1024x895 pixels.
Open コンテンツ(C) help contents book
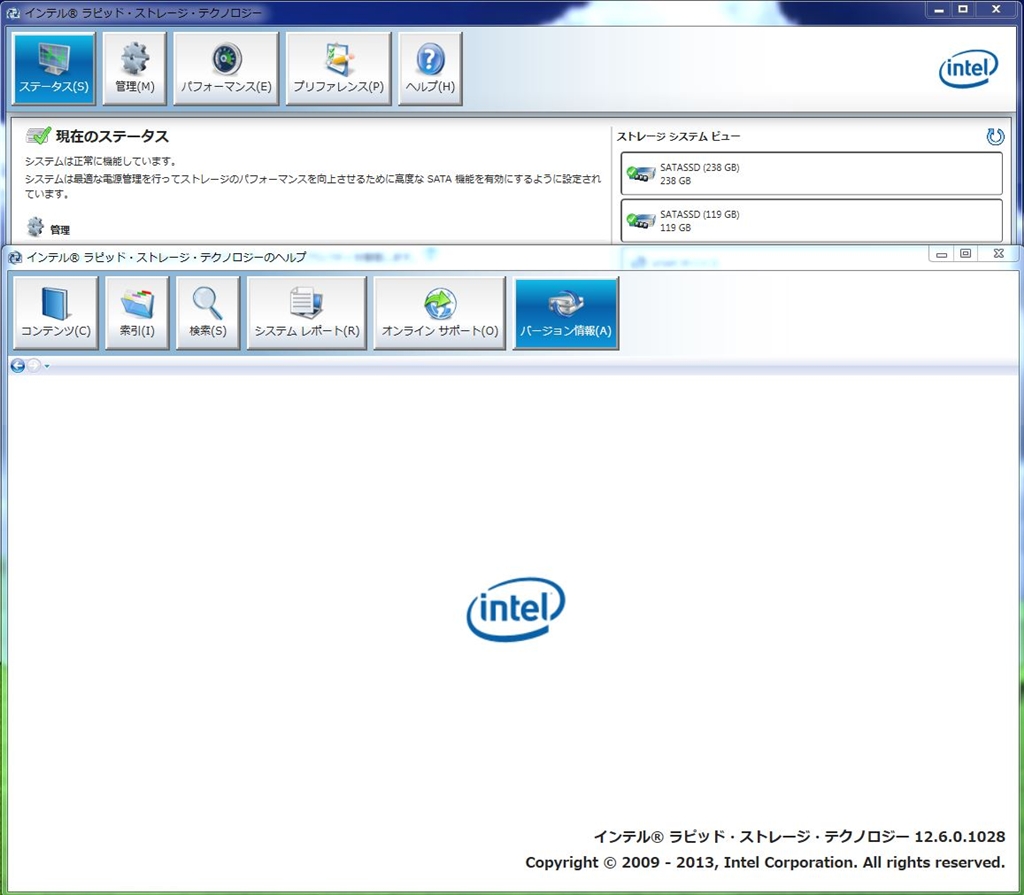point(55,313)
